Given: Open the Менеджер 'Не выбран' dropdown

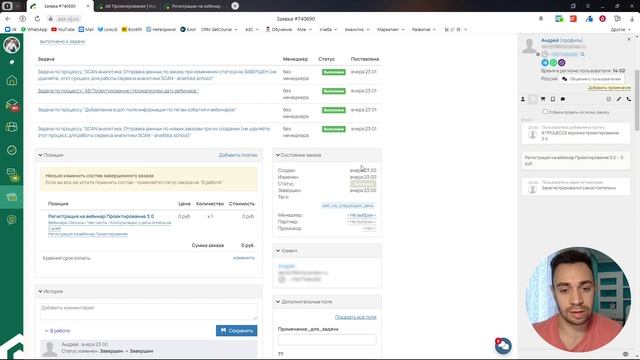Looking at the screenshot, I should (362, 215).
